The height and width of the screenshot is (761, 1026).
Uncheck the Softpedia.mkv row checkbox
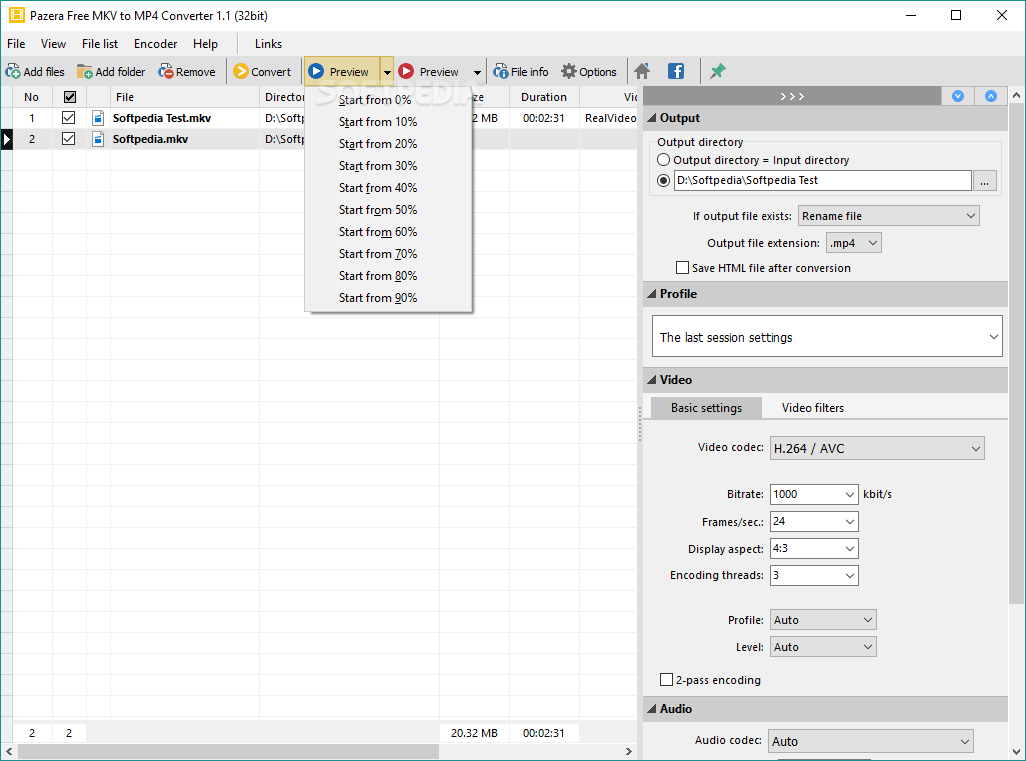click(68, 139)
